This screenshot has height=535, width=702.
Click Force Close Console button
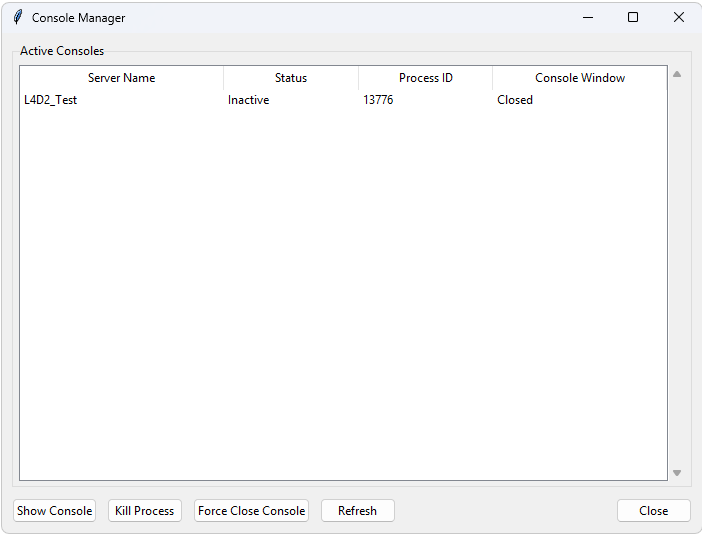(x=251, y=510)
